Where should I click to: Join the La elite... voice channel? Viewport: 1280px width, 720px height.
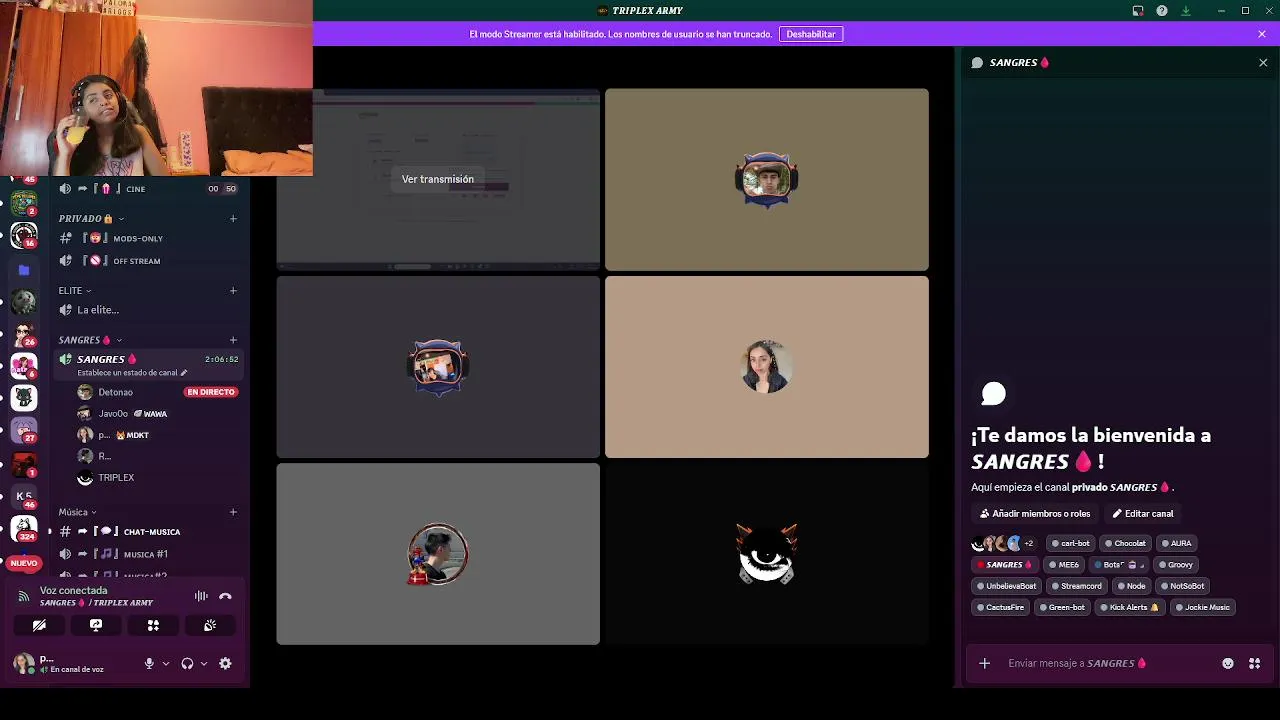click(148, 310)
